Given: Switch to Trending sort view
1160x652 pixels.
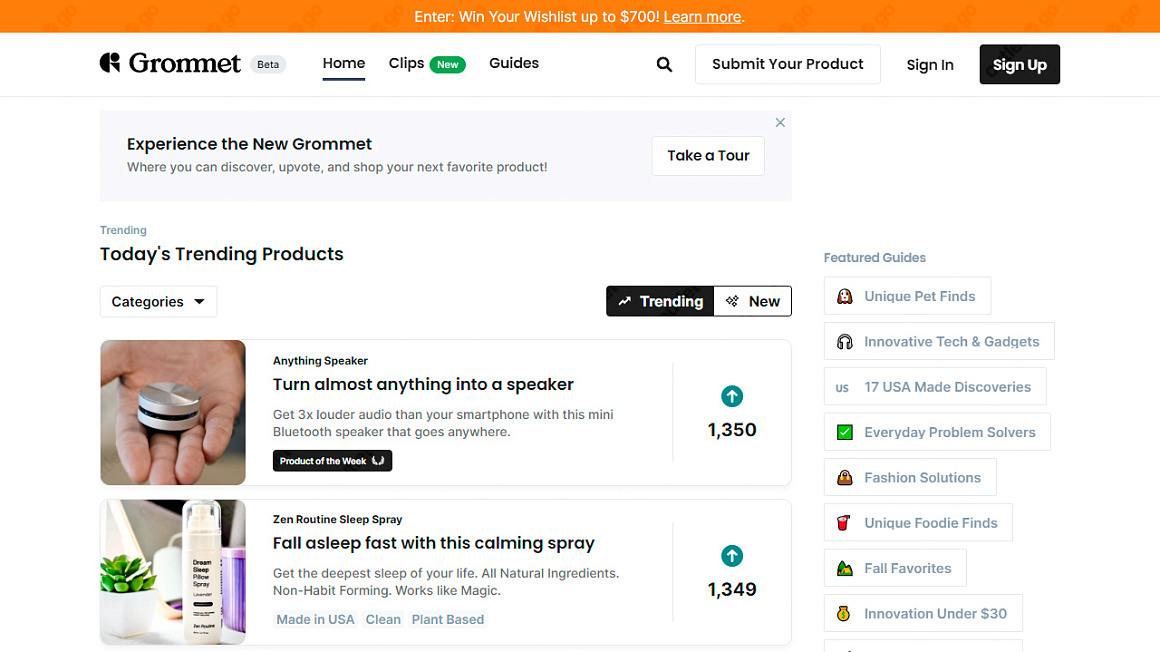Looking at the screenshot, I should point(660,301).
